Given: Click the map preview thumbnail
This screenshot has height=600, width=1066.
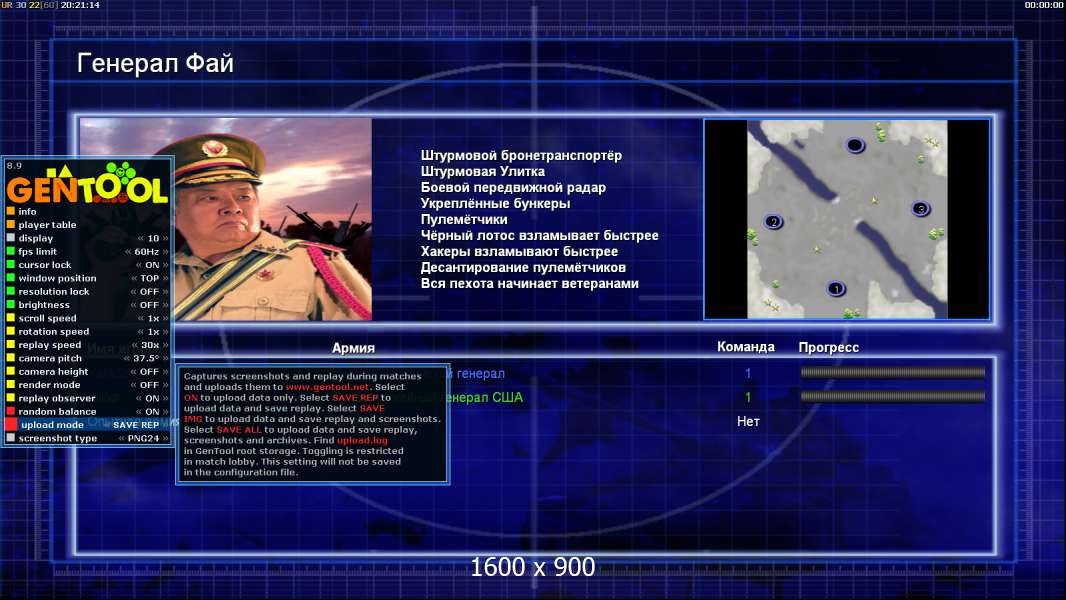Looking at the screenshot, I should pyautogui.click(x=847, y=219).
